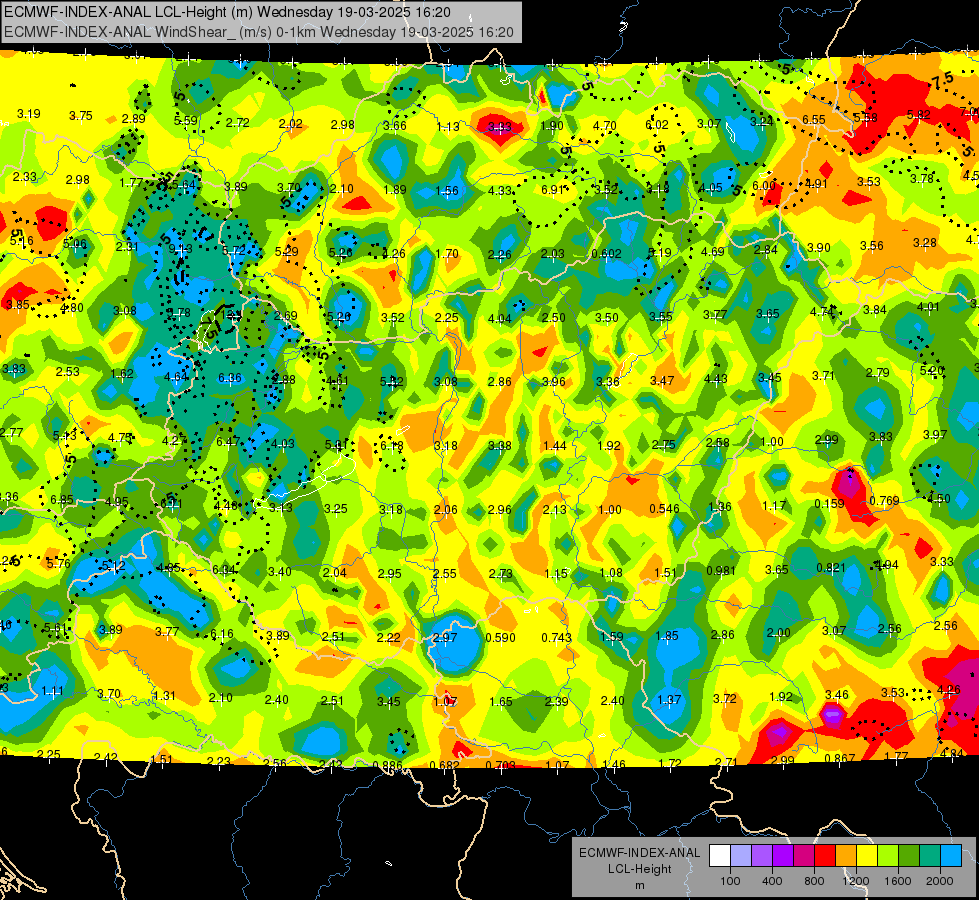Click the wind shear value '6.16'
The width and height of the screenshot is (979, 900).
pos(222,633)
